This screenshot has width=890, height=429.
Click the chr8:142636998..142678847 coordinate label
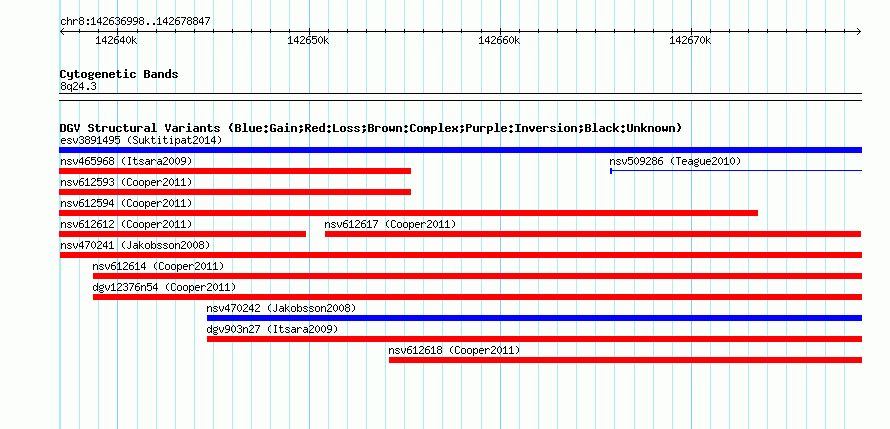[x=135, y=22]
